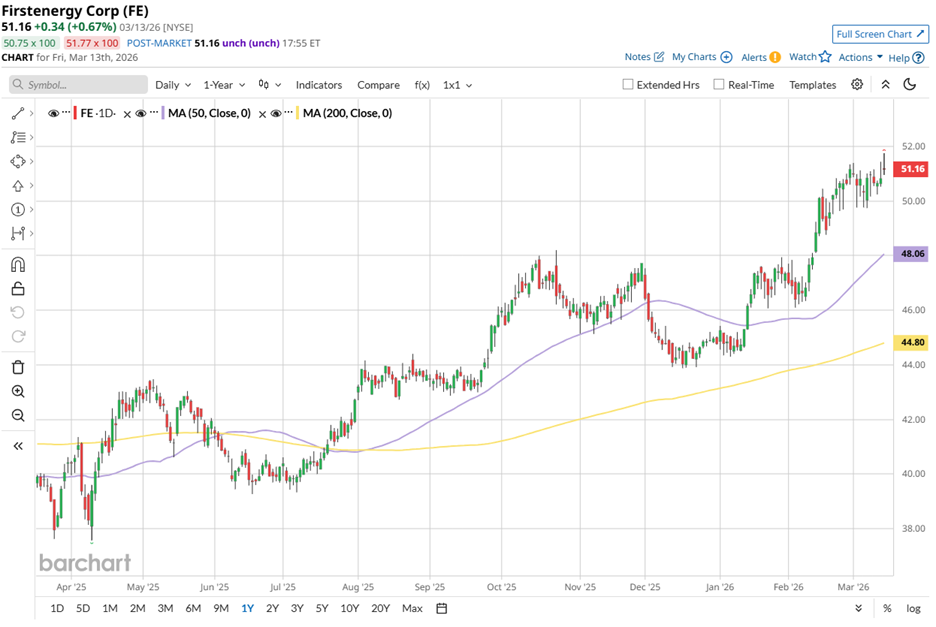Enable the Real-Time checkbox

pyautogui.click(x=719, y=85)
